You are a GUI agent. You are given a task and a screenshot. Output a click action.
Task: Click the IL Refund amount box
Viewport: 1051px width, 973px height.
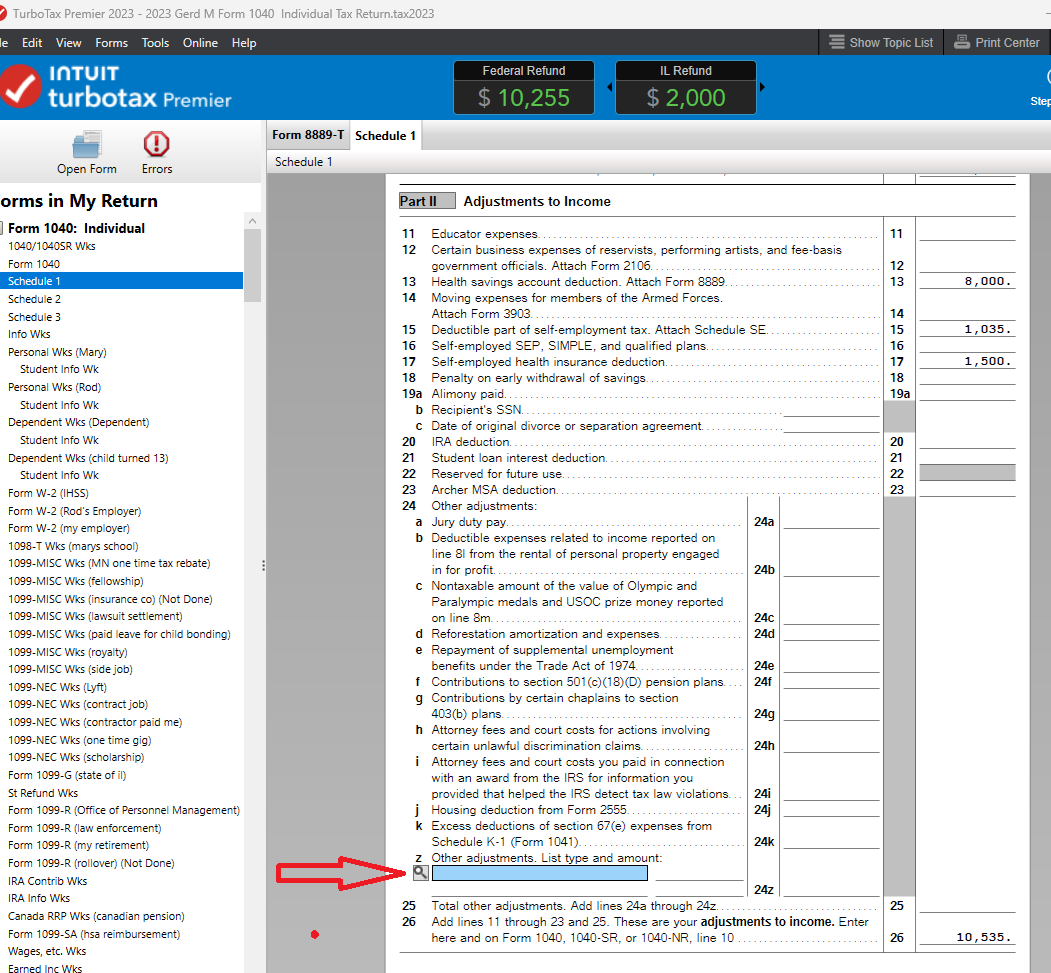(686, 87)
